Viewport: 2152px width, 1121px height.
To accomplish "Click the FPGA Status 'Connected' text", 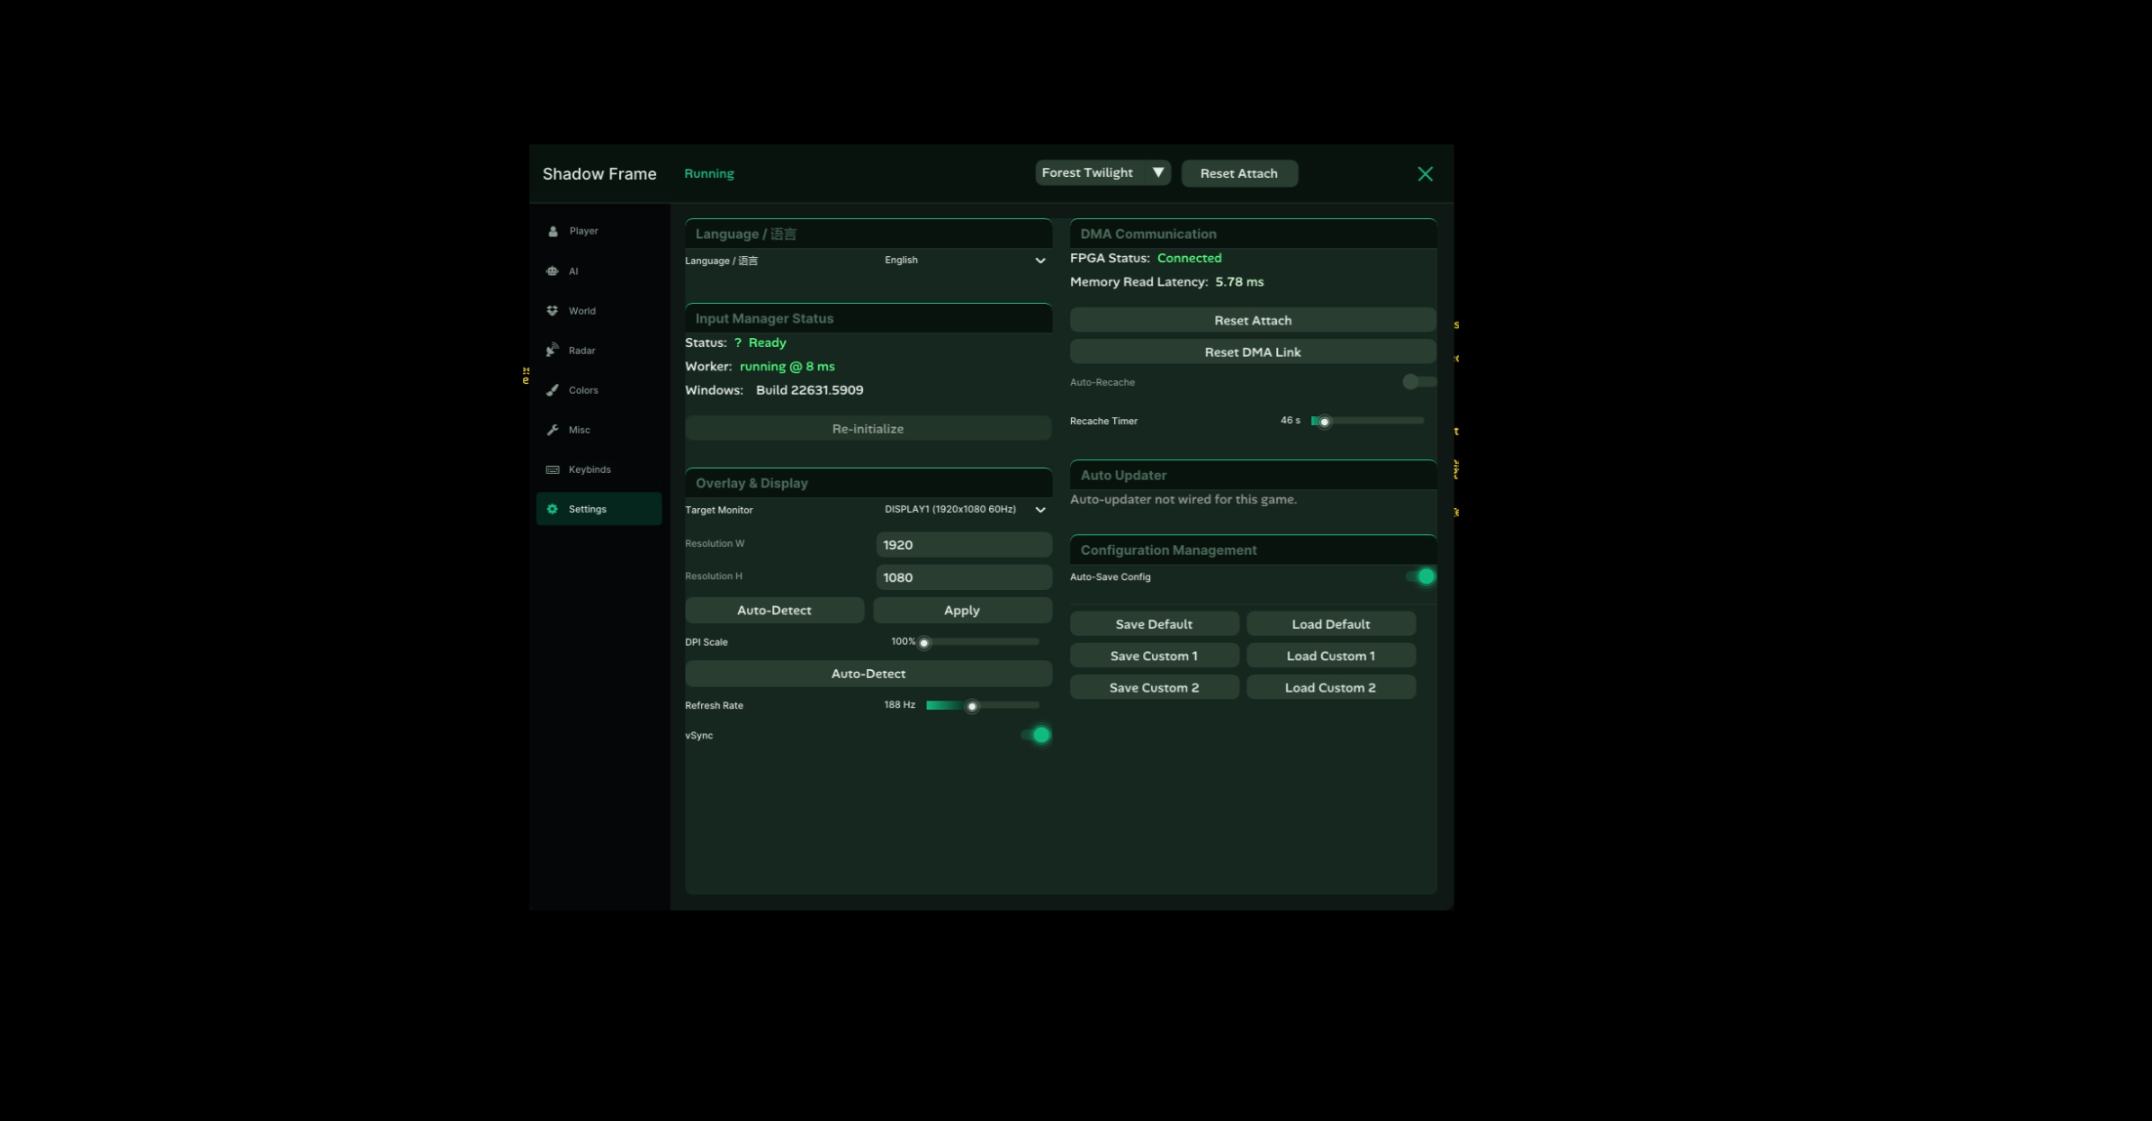I will (x=1189, y=258).
